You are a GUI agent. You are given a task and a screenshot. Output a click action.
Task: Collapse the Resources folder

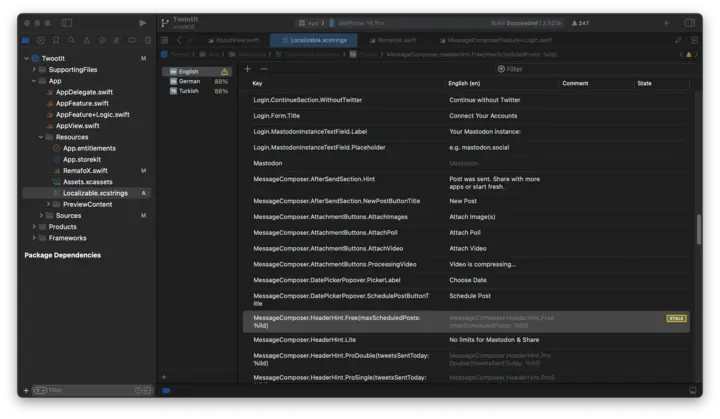click(x=41, y=137)
